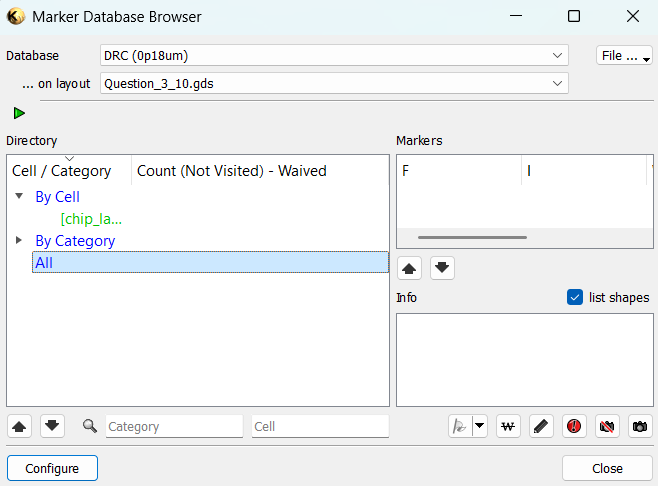
Task: Click the pencil edit marker icon
Action: (x=541, y=426)
